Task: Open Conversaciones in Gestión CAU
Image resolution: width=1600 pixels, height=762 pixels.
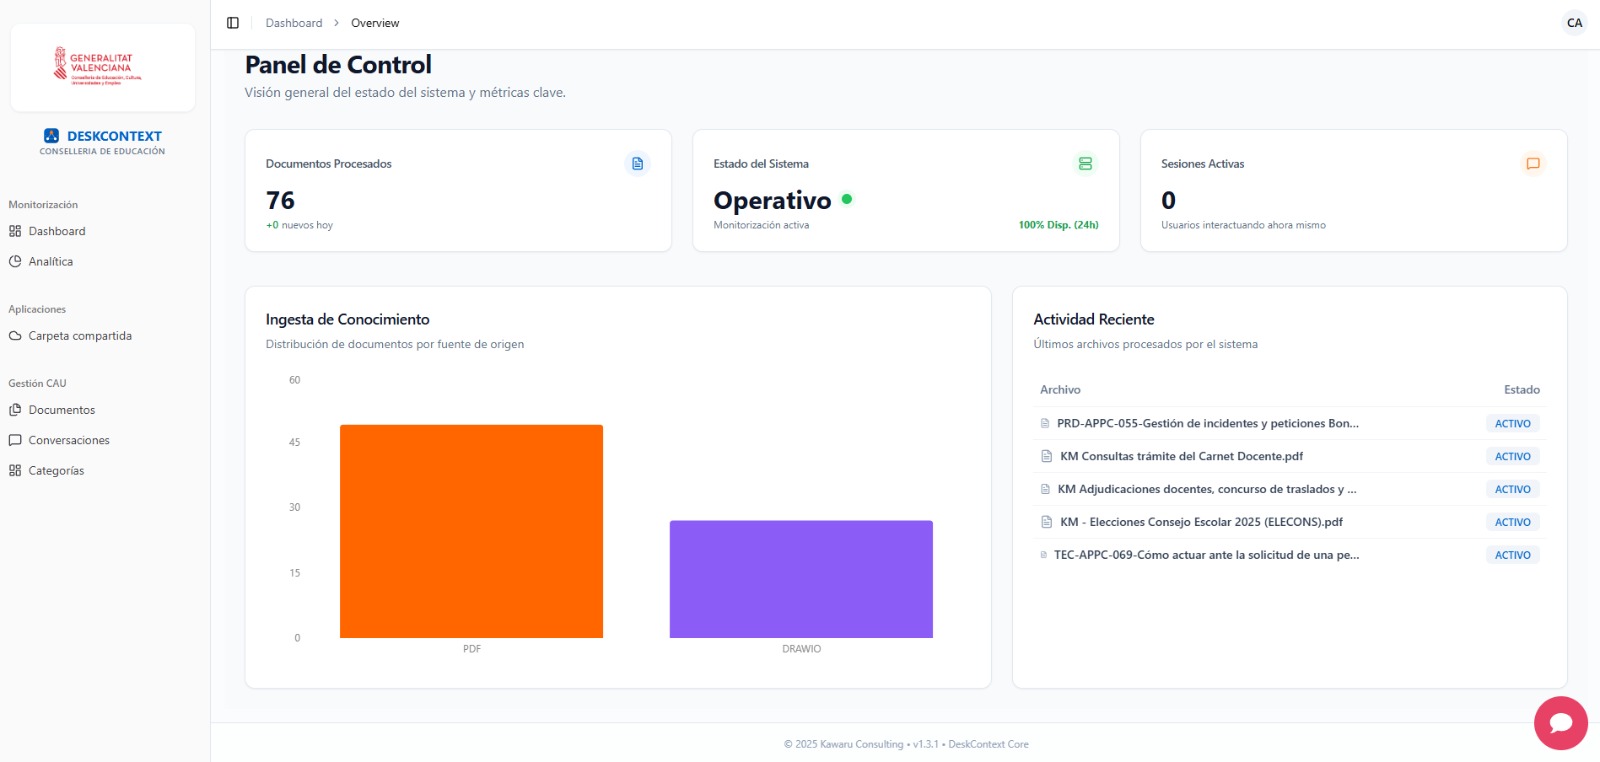Action: pyautogui.click(x=68, y=440)
